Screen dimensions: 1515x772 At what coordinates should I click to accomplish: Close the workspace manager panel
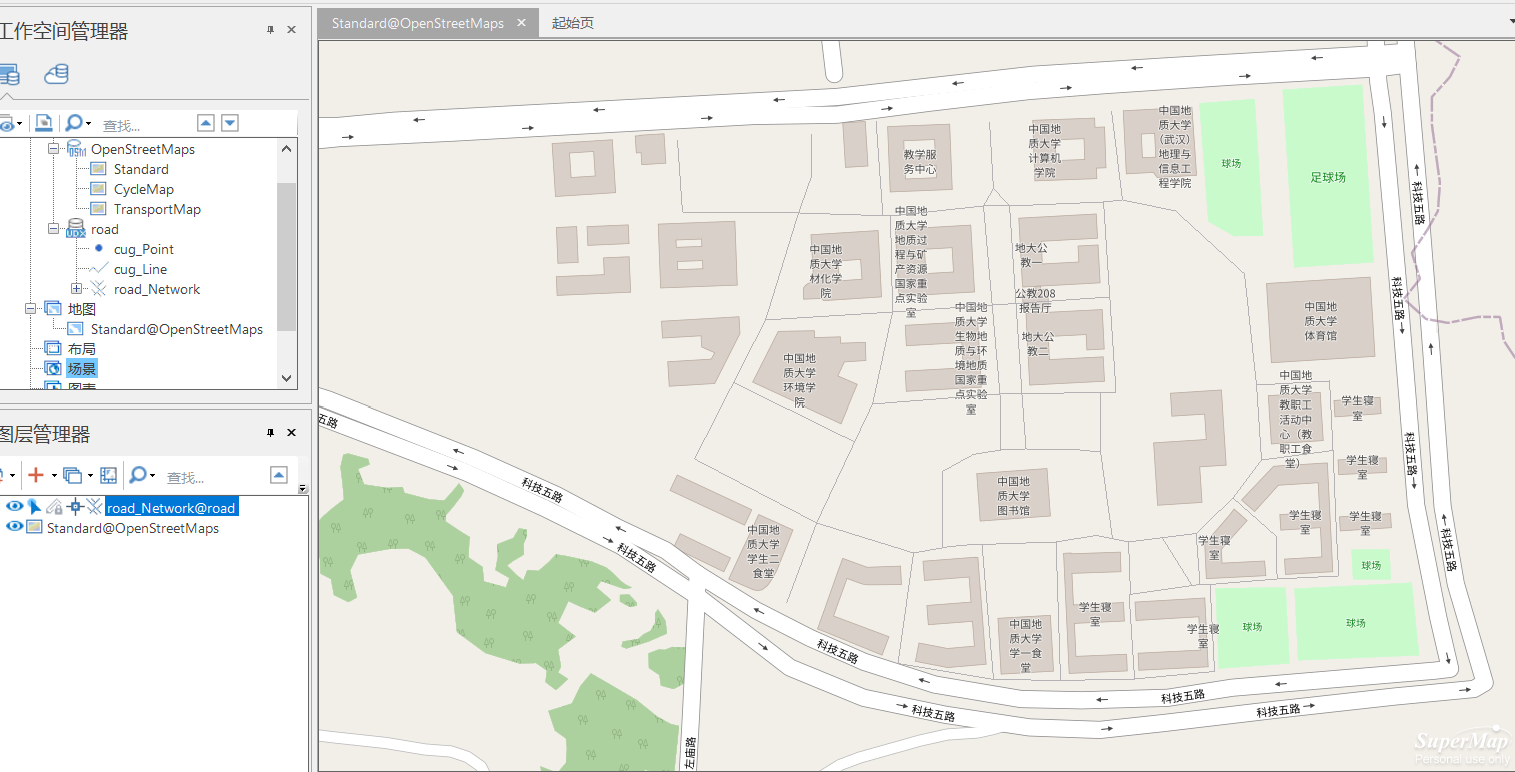click(292, 30)
